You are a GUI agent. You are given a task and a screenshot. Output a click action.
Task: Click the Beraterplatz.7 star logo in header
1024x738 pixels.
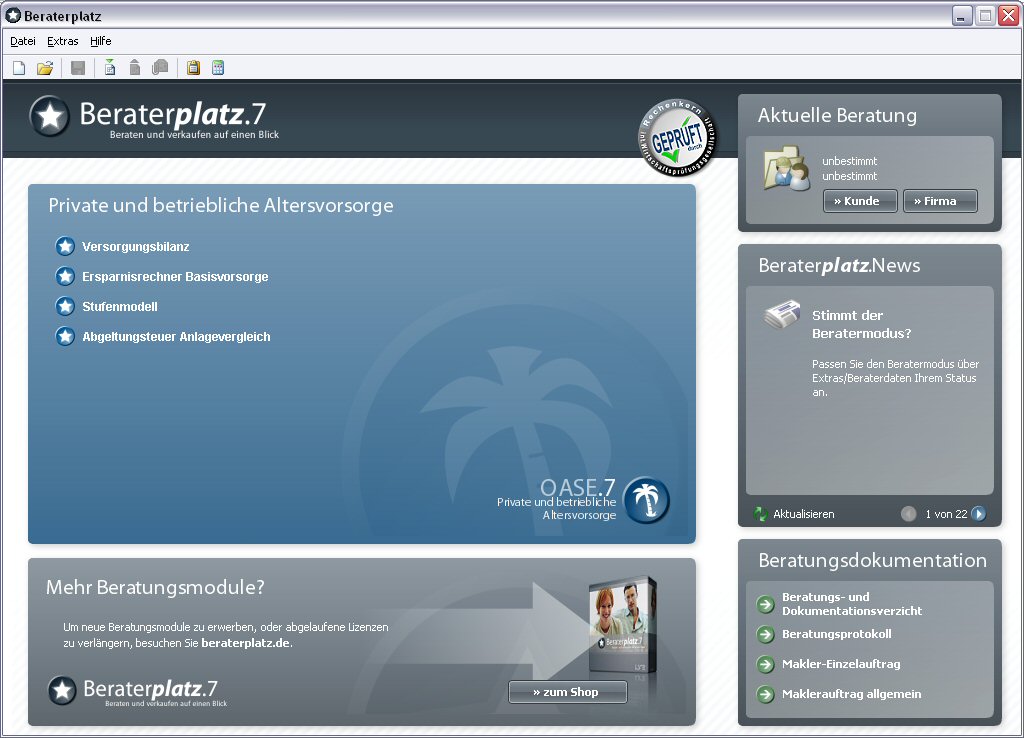point(50,116)
